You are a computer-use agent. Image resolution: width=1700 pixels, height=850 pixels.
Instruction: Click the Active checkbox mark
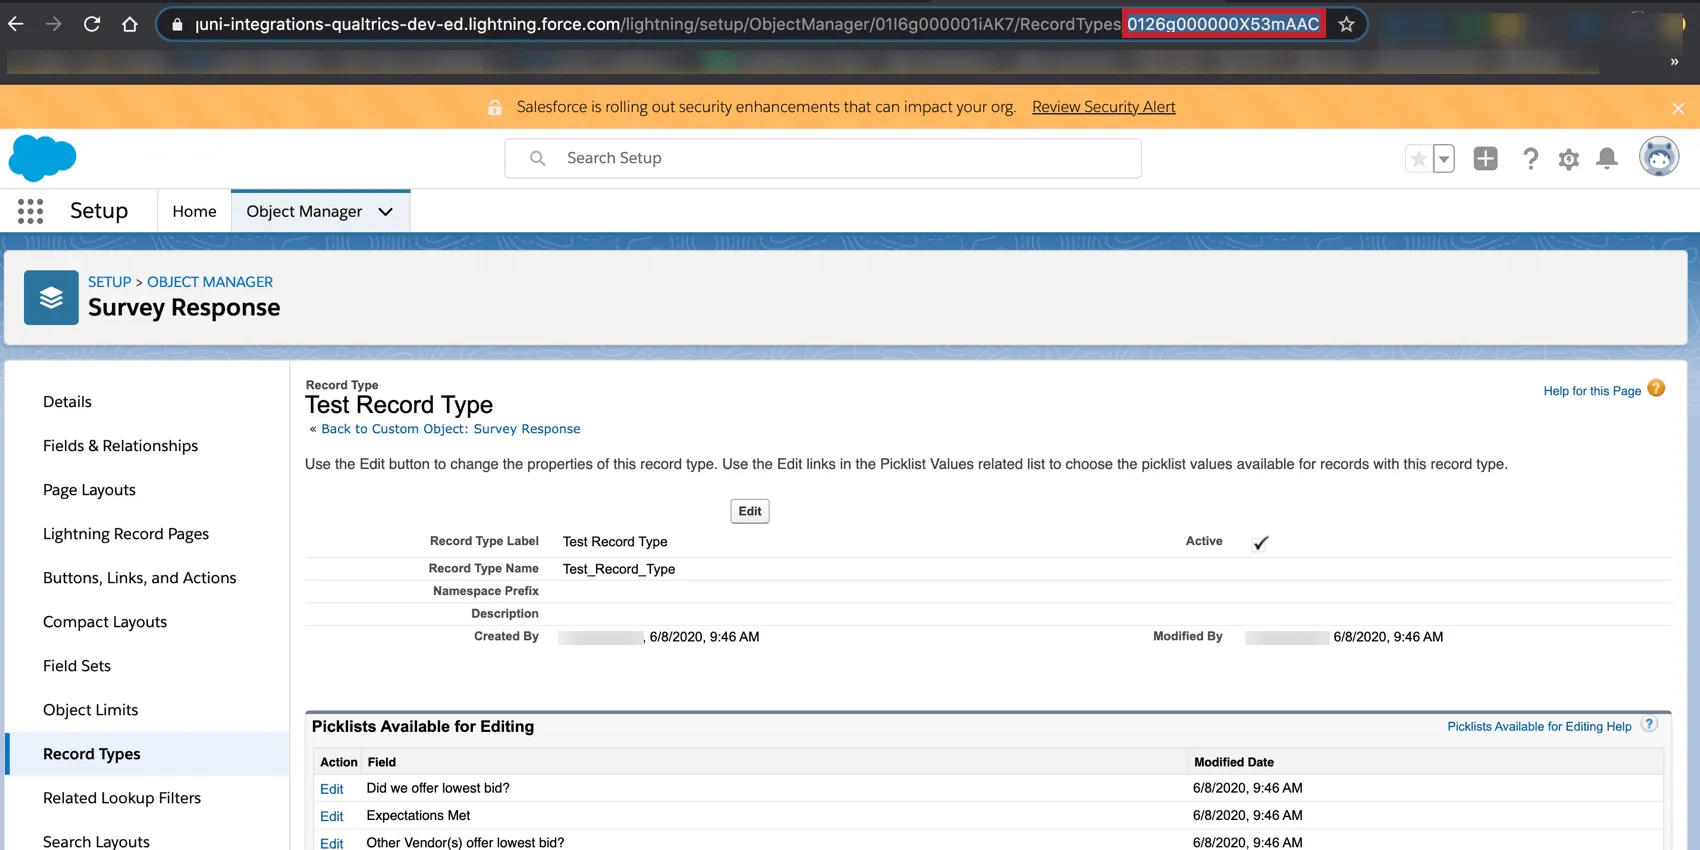1260,543
